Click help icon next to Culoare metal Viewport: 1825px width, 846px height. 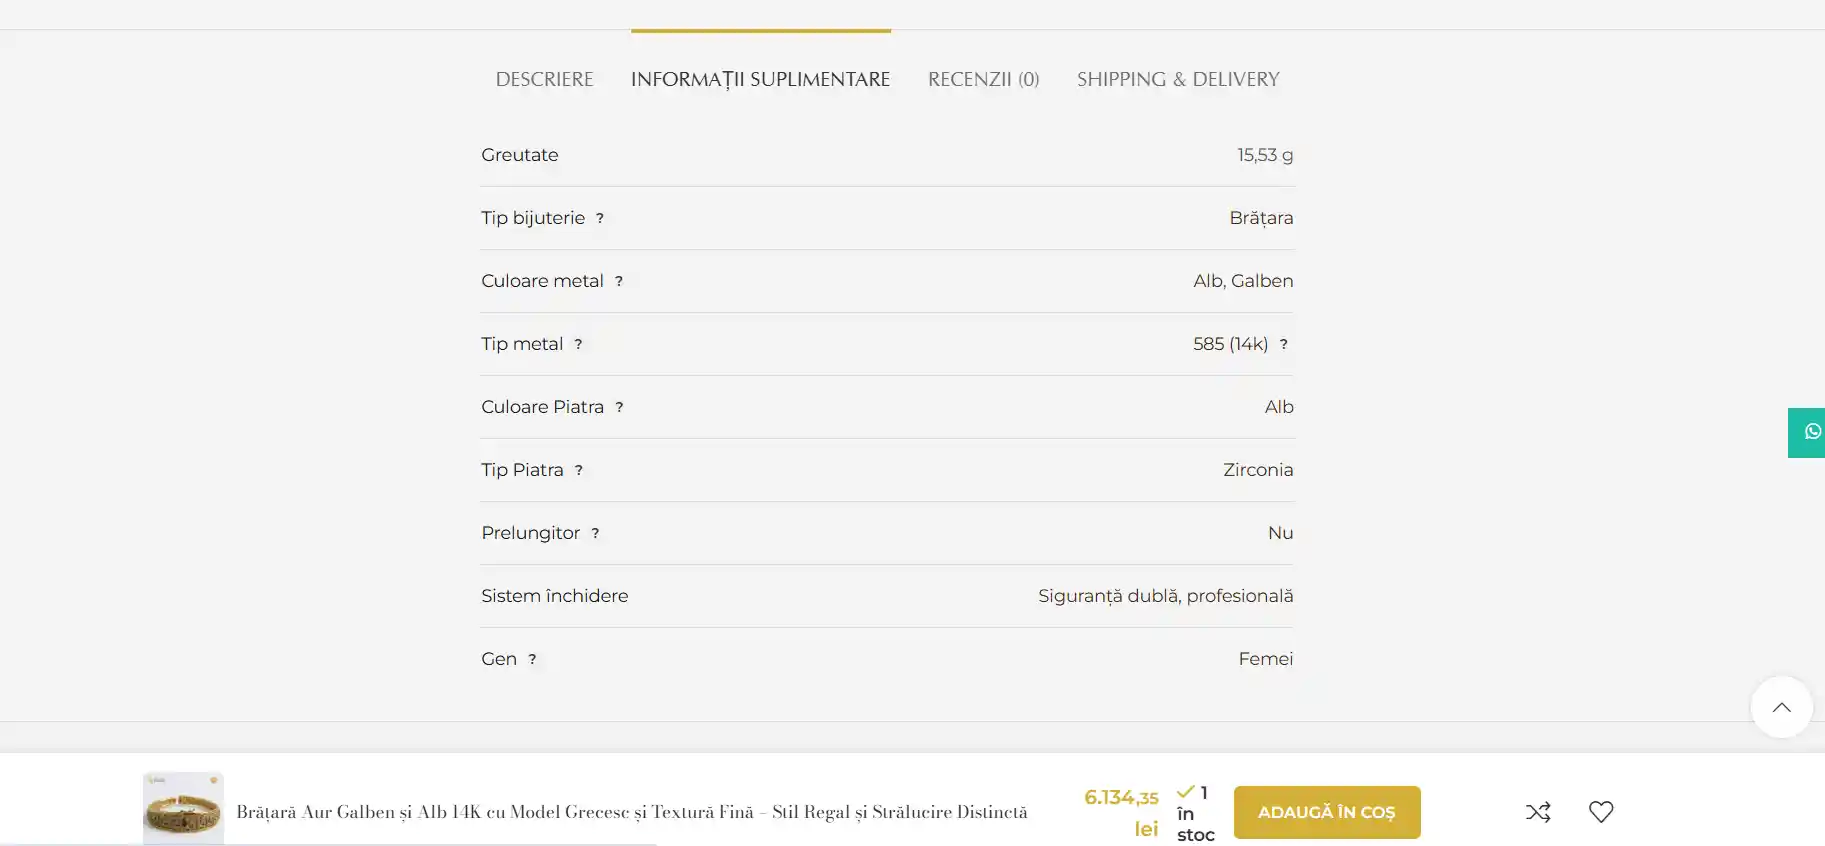point(619,281)
